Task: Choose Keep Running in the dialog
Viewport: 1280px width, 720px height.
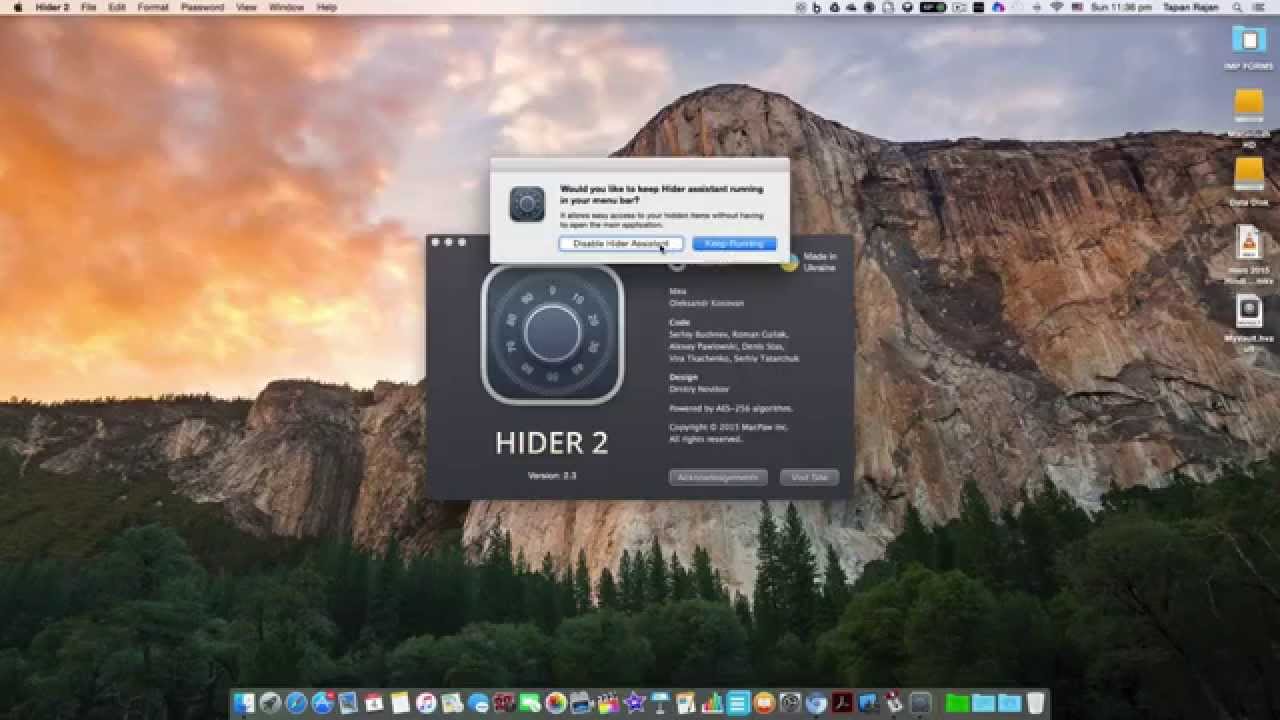Action: (734, 244)
